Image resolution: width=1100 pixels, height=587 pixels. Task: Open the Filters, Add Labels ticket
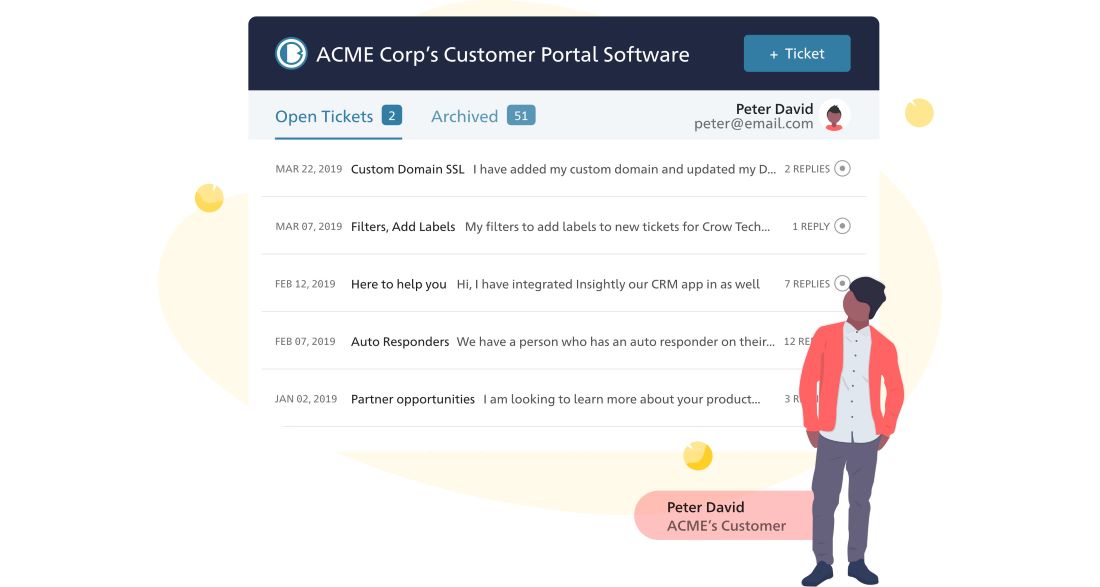tap(403, 227)
